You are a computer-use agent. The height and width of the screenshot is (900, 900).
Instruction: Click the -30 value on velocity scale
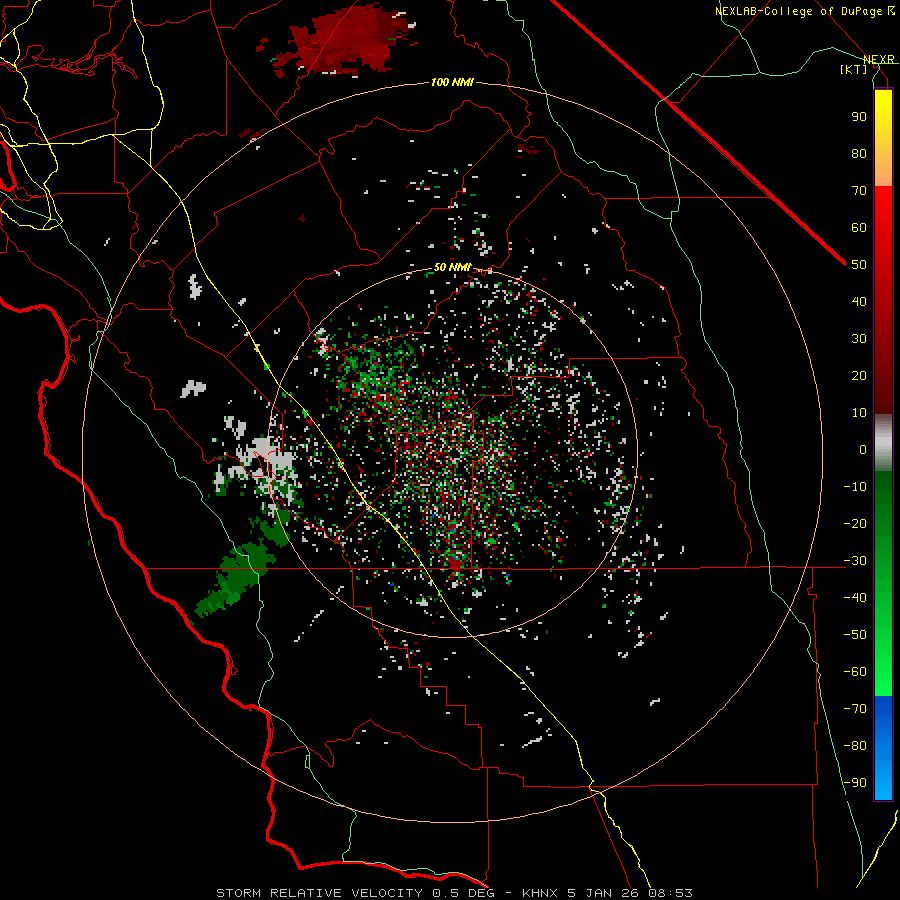coord(855,561)
